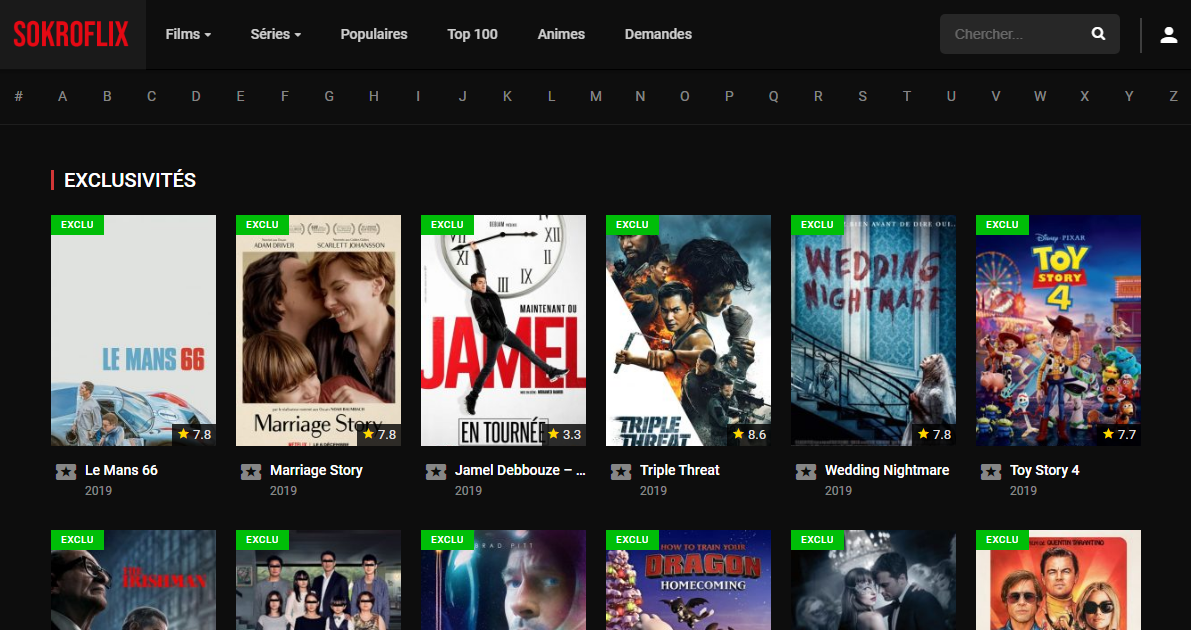Click the 2019 year under Wedding Nightmare
This screenshot has height=630, width=1191.
[839, 491]
